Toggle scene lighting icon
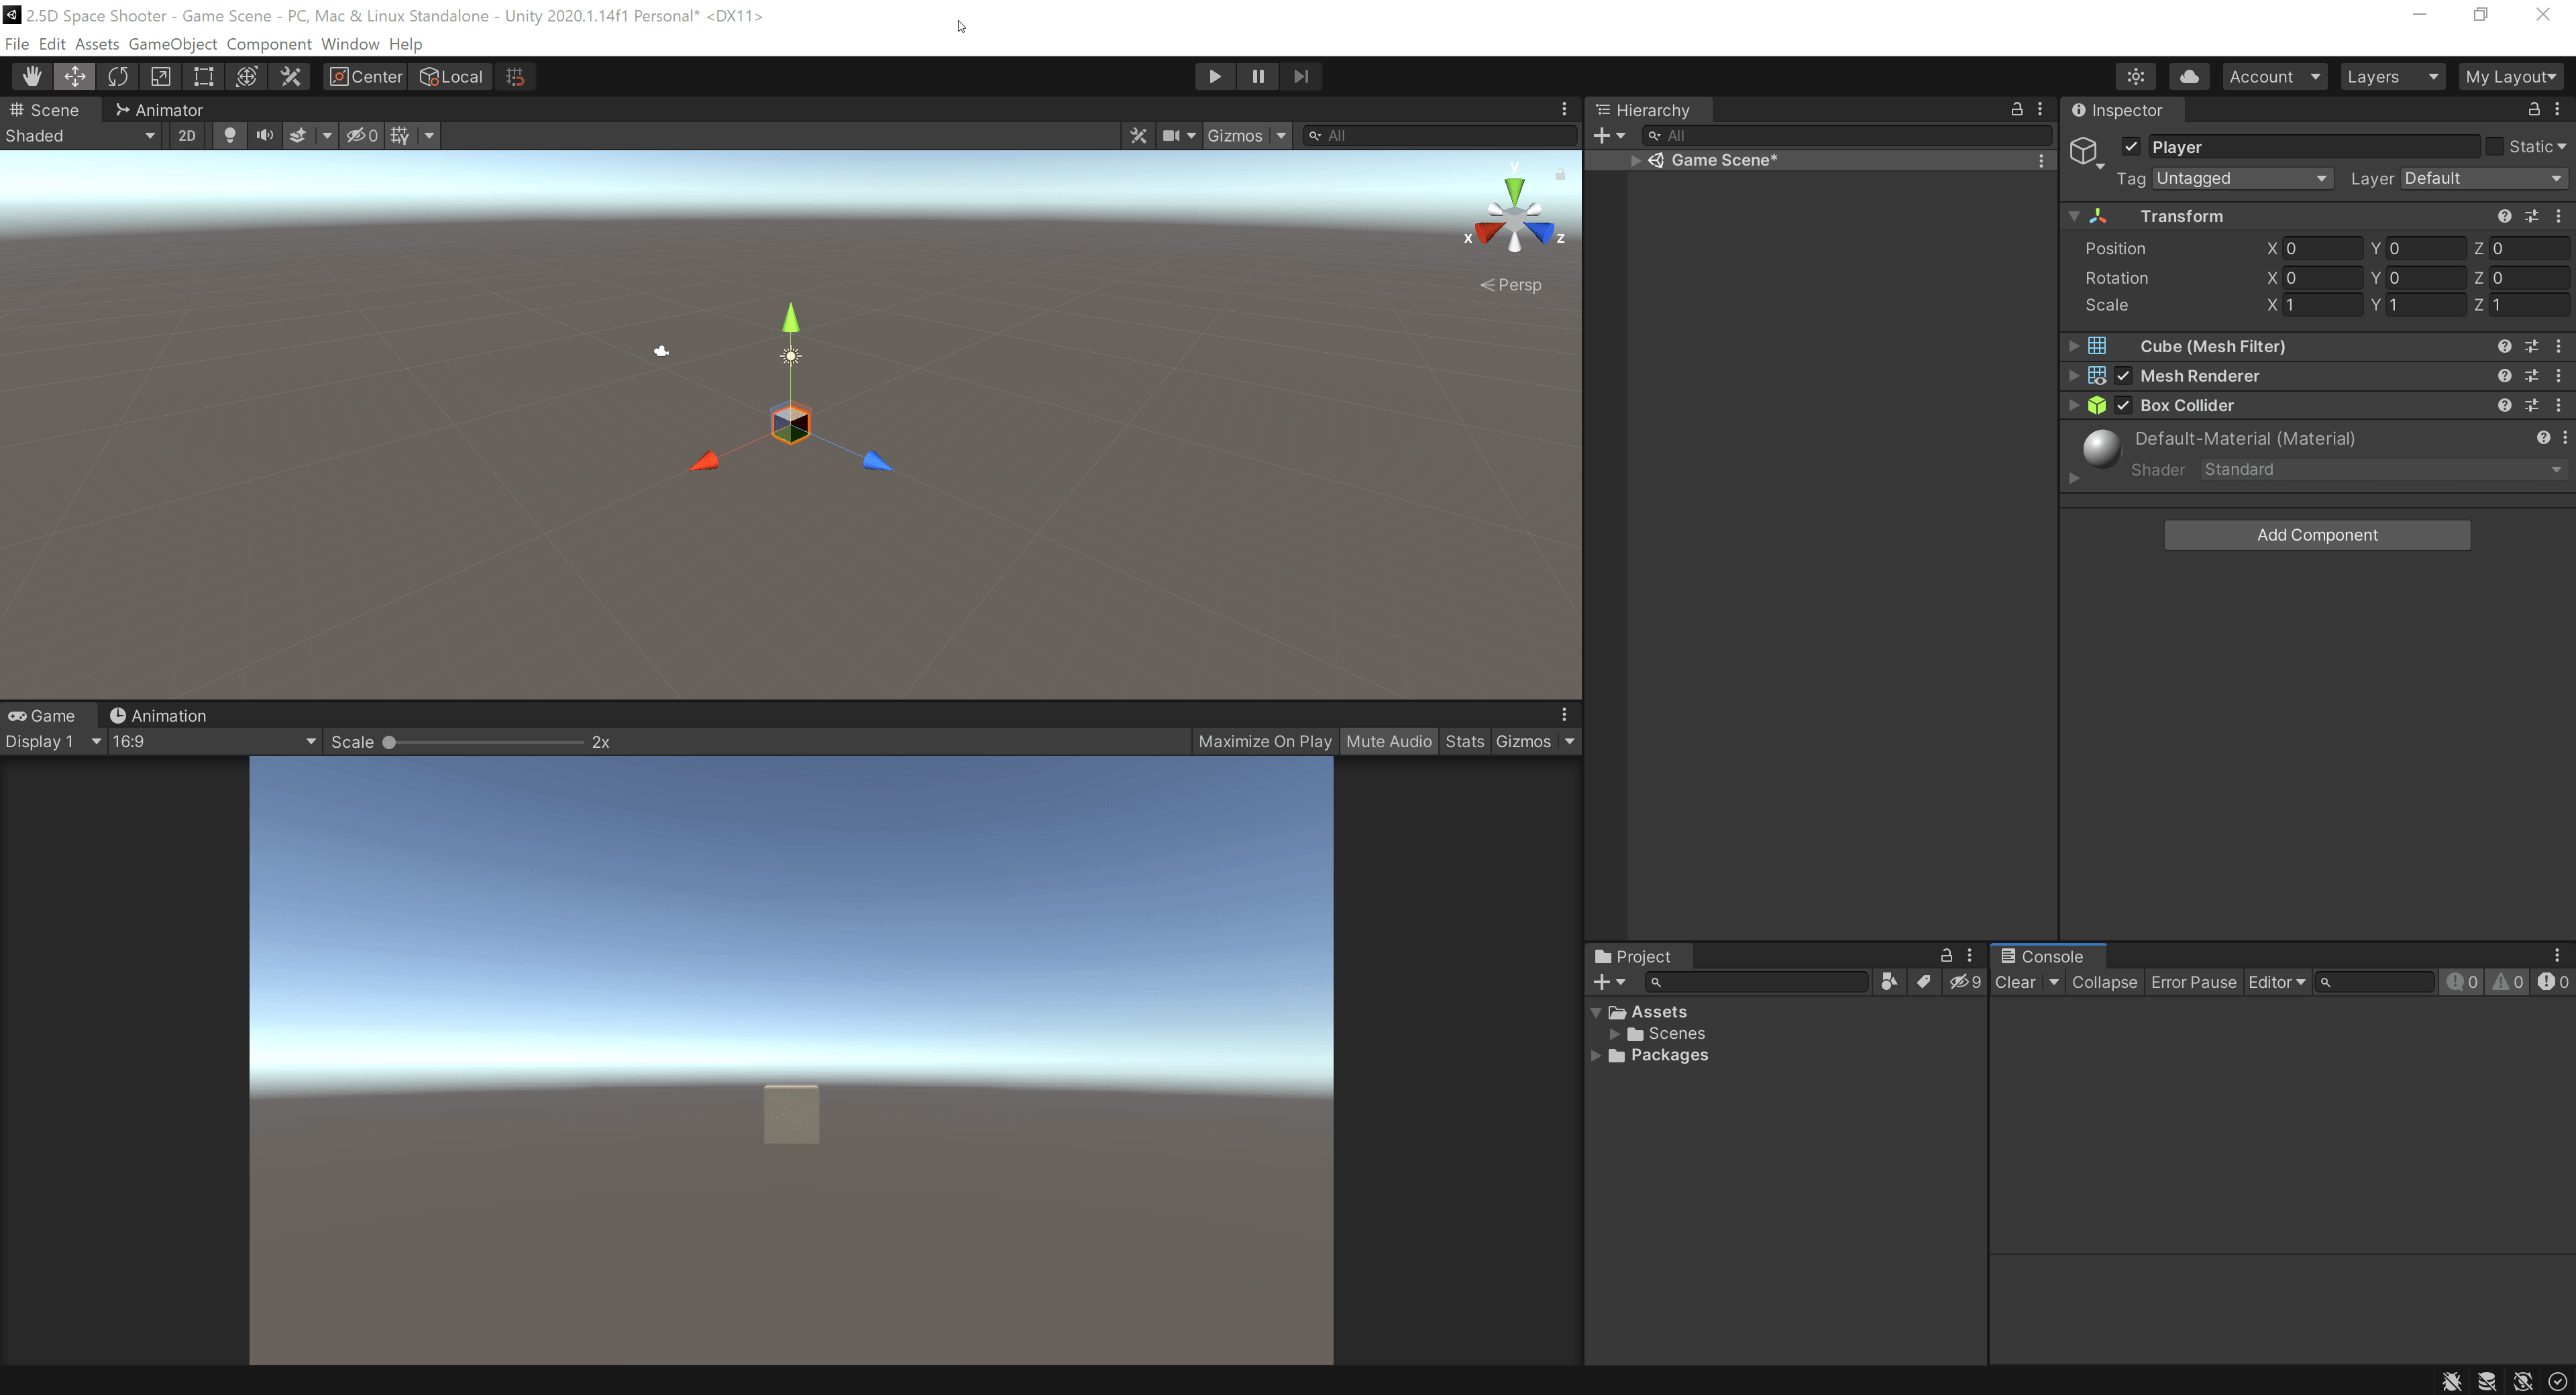2576x1395 pixels. click(229, 135)
